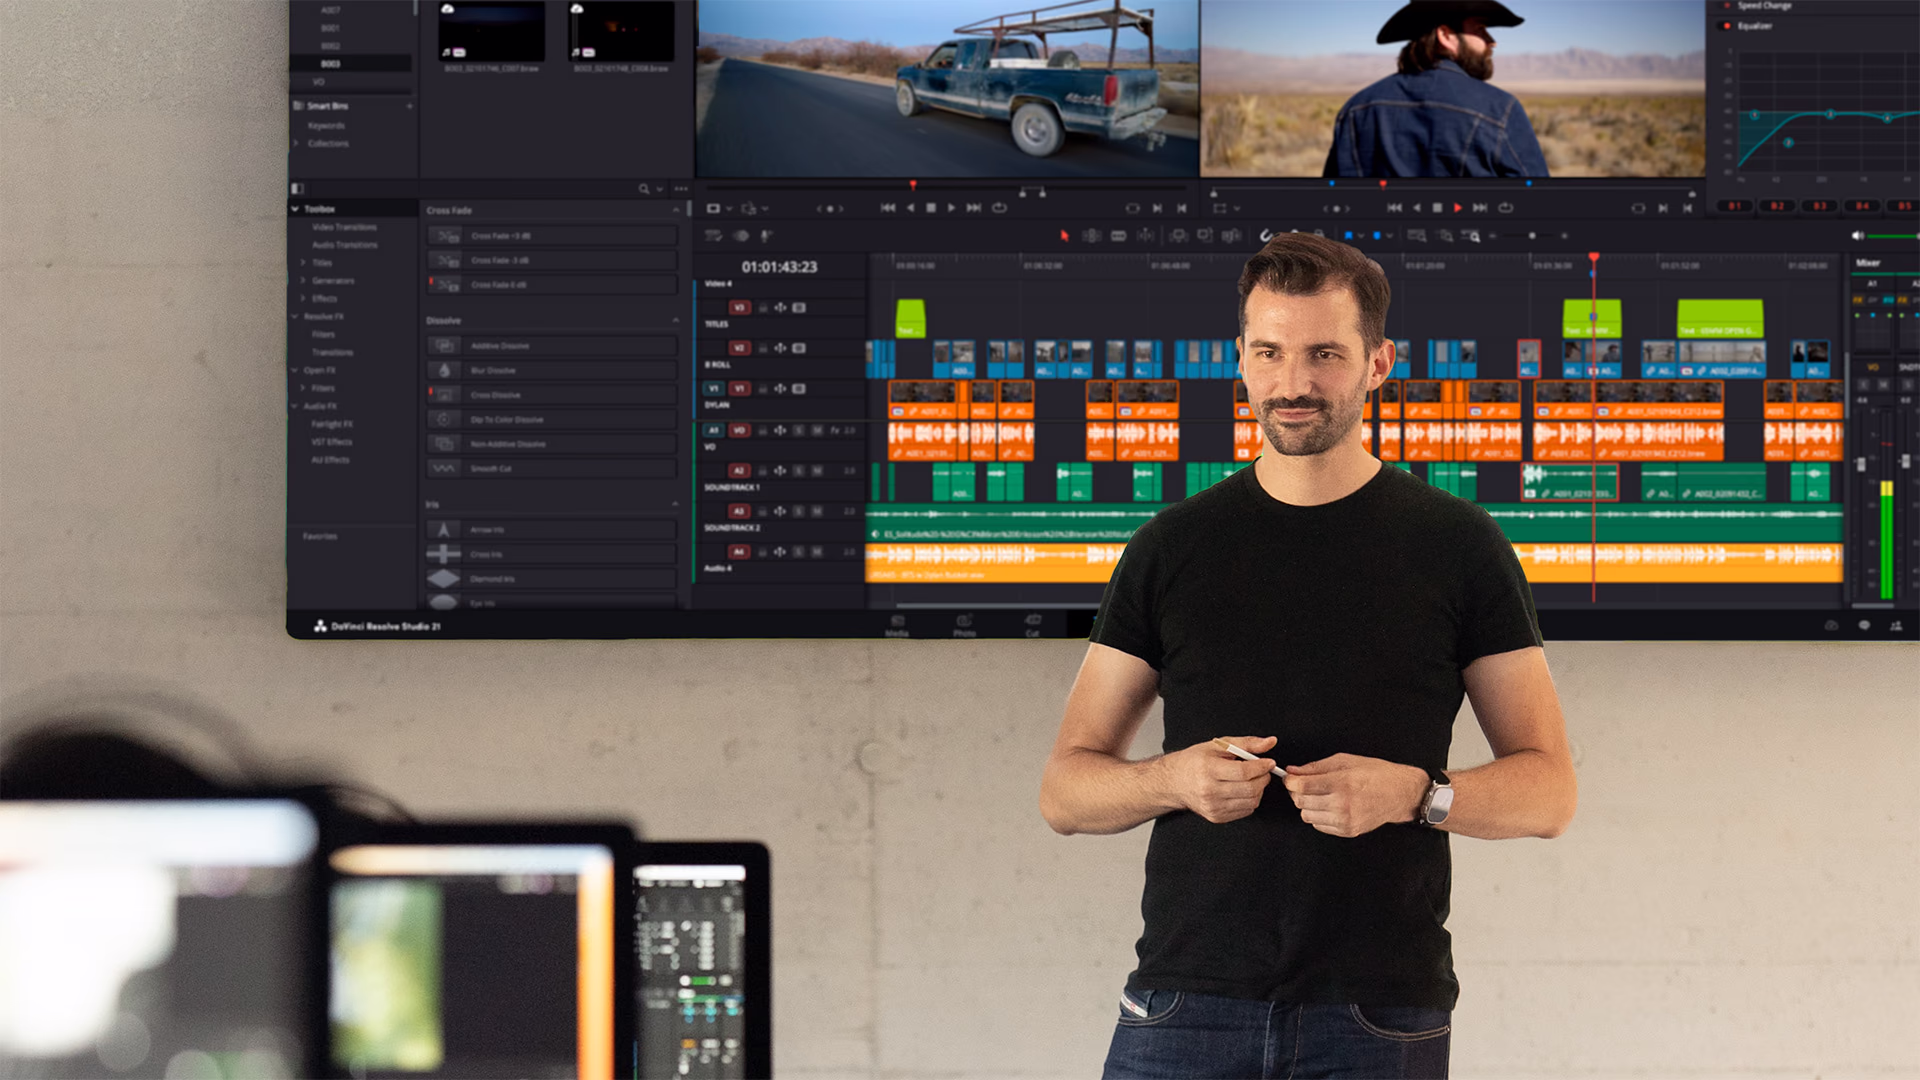The width and height of the screenshot is (1920, 1080).
Task: Expand the Generators category
Action: point(303,281)
